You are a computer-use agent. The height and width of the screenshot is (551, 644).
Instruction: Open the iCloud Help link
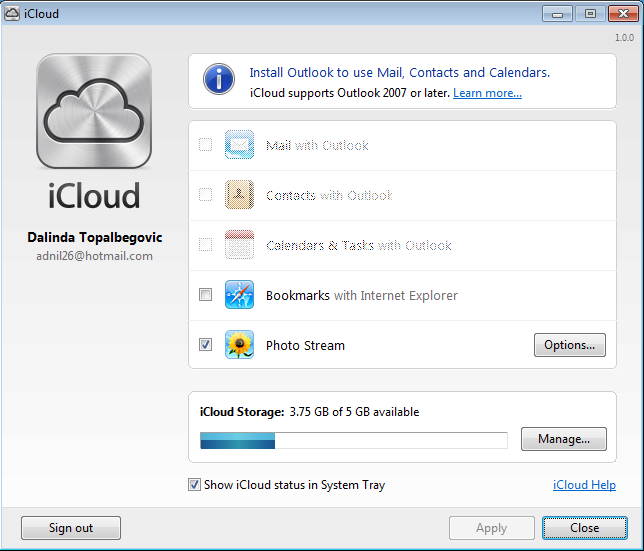tap(584, 485)
